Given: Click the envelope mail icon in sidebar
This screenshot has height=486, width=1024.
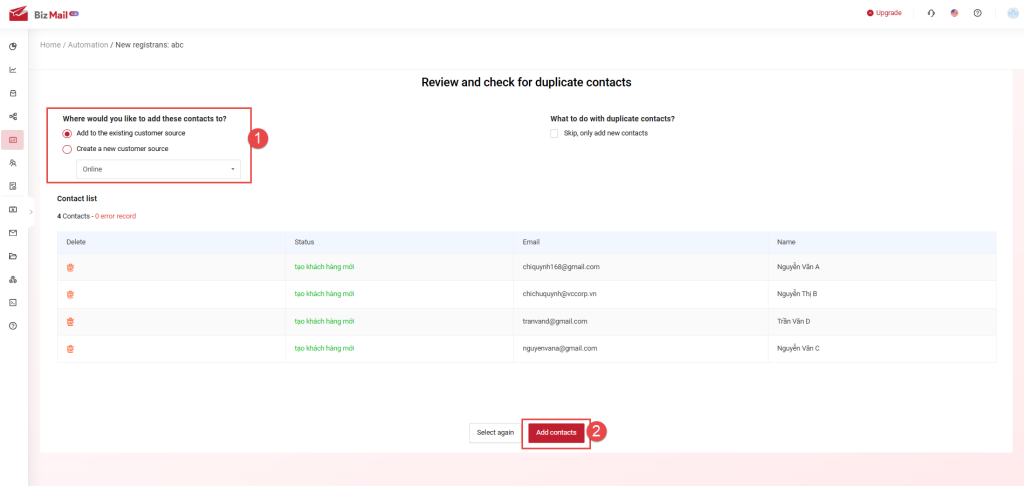Looking at the screenshot, I should [13, 233].
